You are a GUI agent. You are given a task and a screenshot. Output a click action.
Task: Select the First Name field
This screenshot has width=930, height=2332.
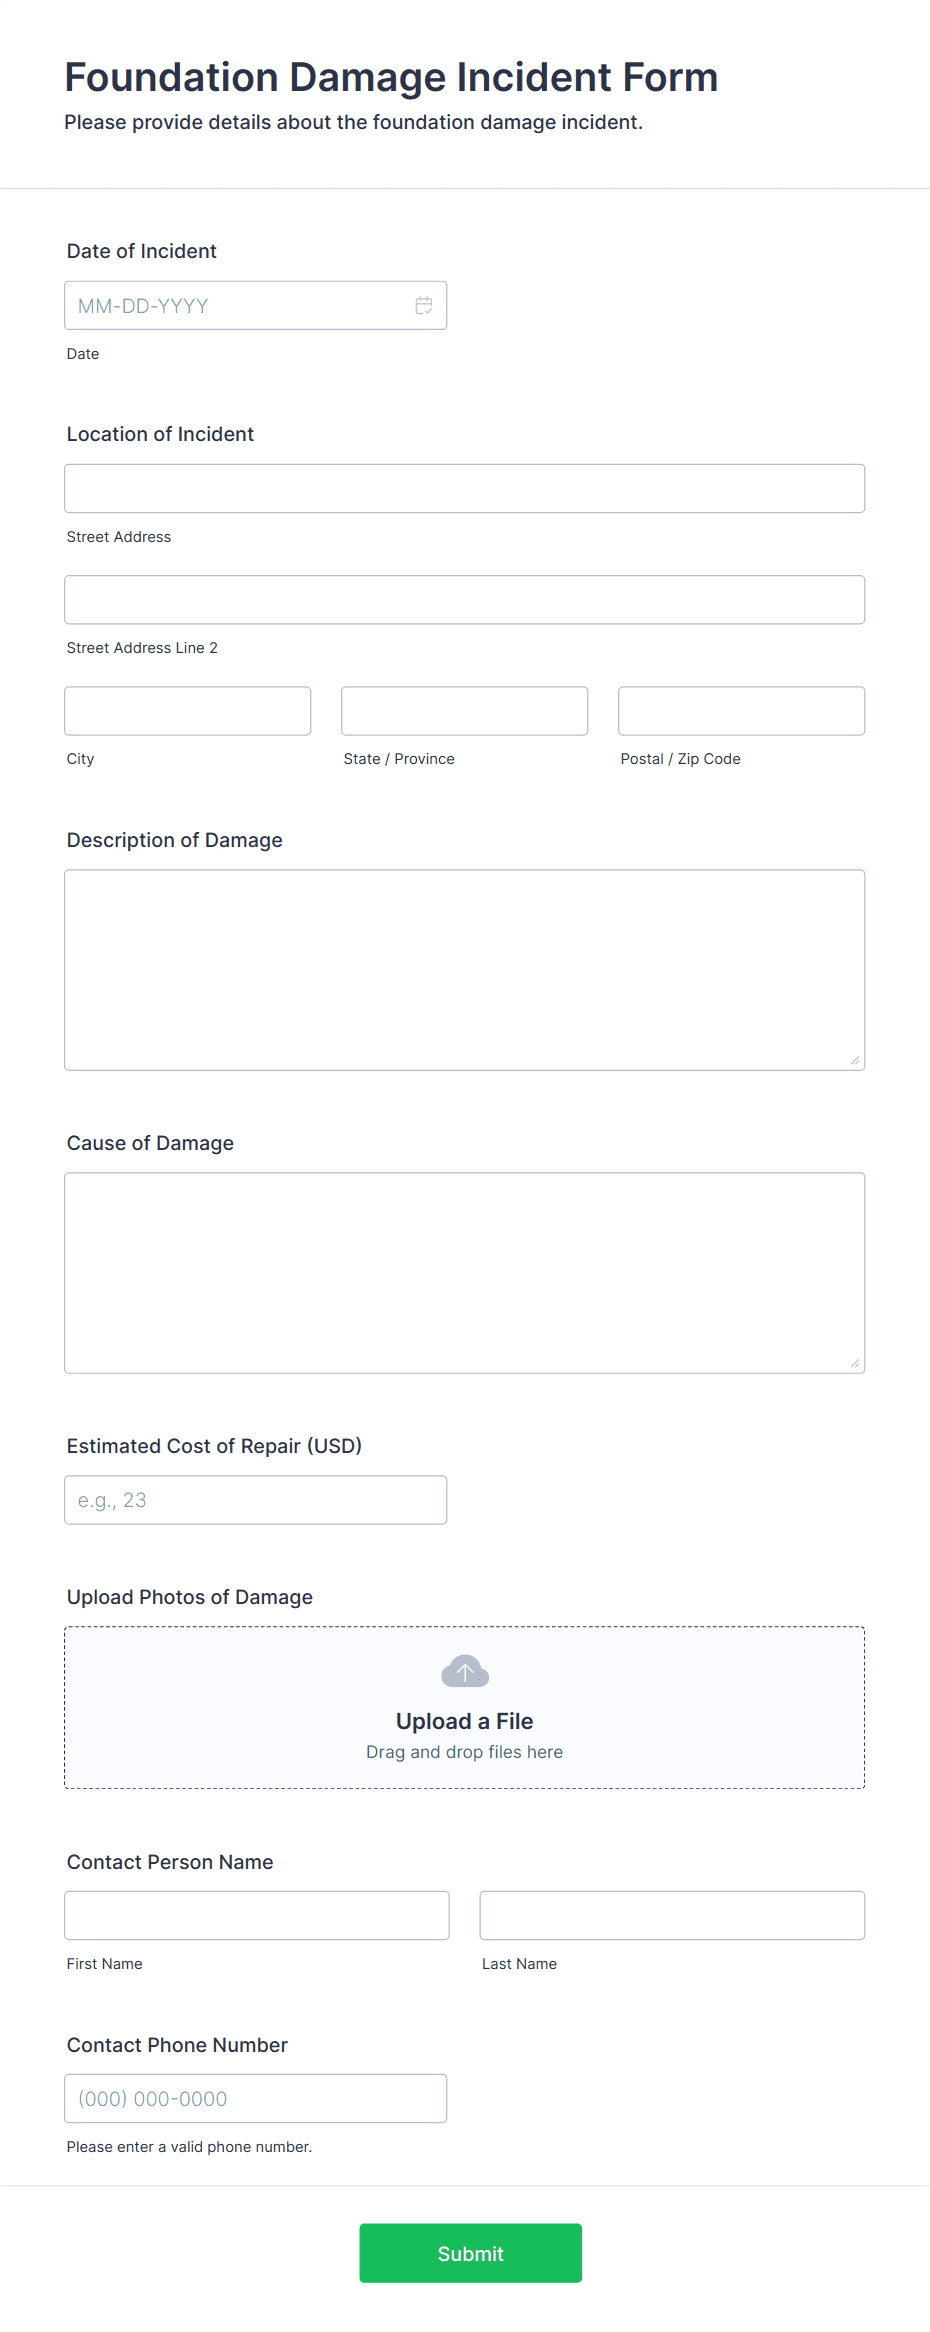point(257,1916)
